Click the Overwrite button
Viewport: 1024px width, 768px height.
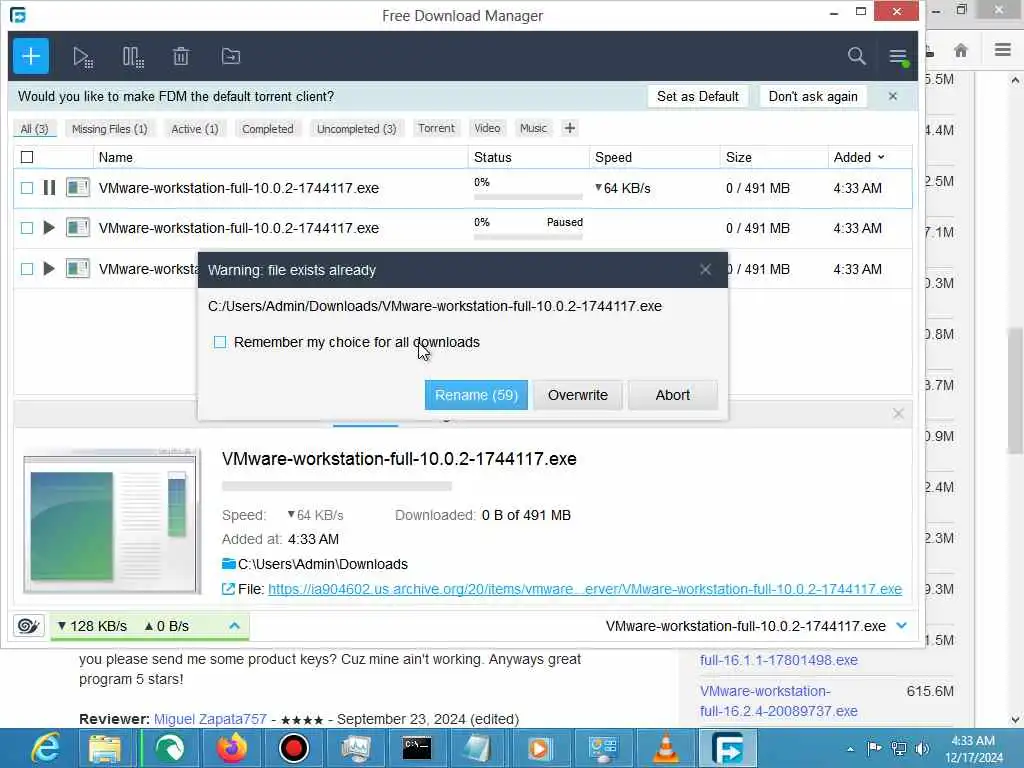[x=578, y=395]
